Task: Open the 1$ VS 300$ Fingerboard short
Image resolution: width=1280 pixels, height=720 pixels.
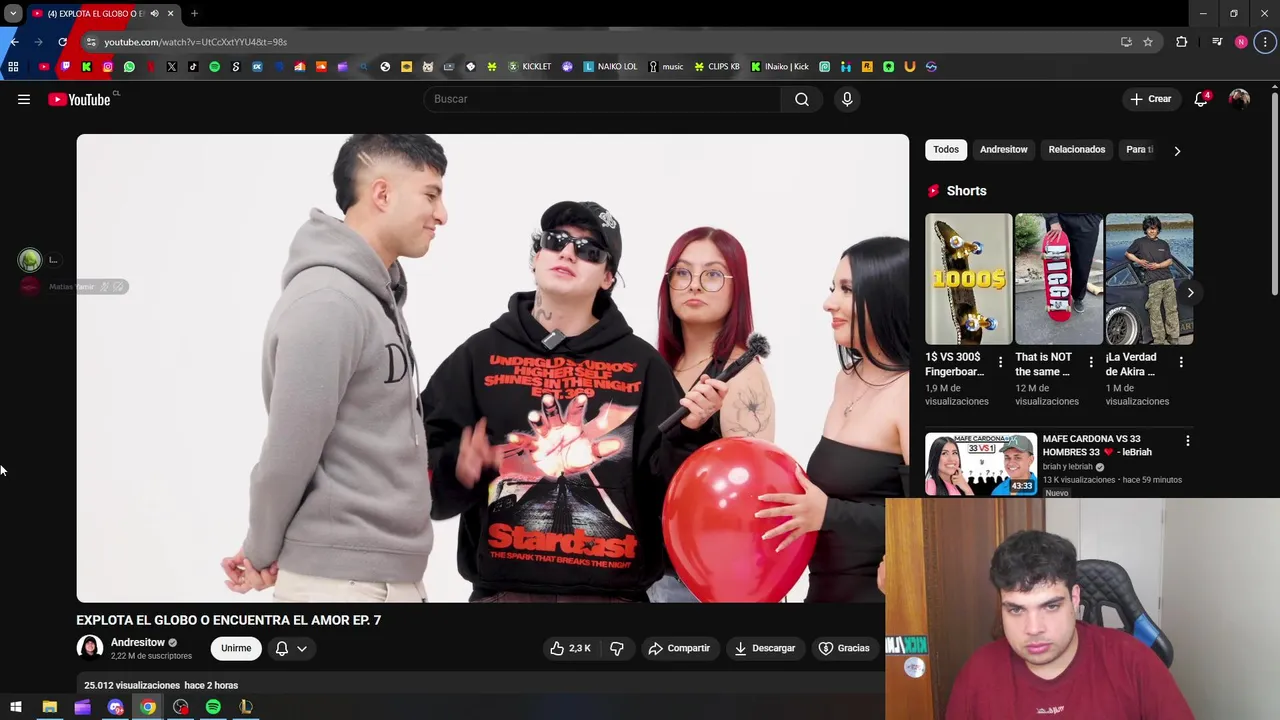Action: click(x=968, y=279)
